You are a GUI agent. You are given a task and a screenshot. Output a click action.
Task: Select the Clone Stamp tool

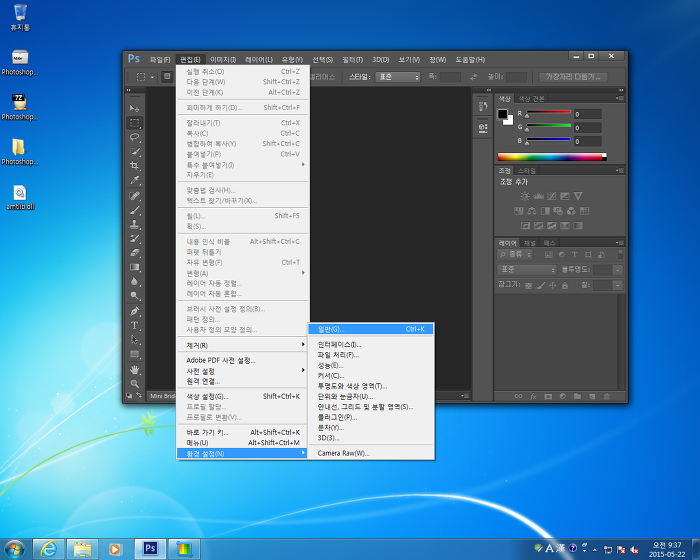pos(134,224)
